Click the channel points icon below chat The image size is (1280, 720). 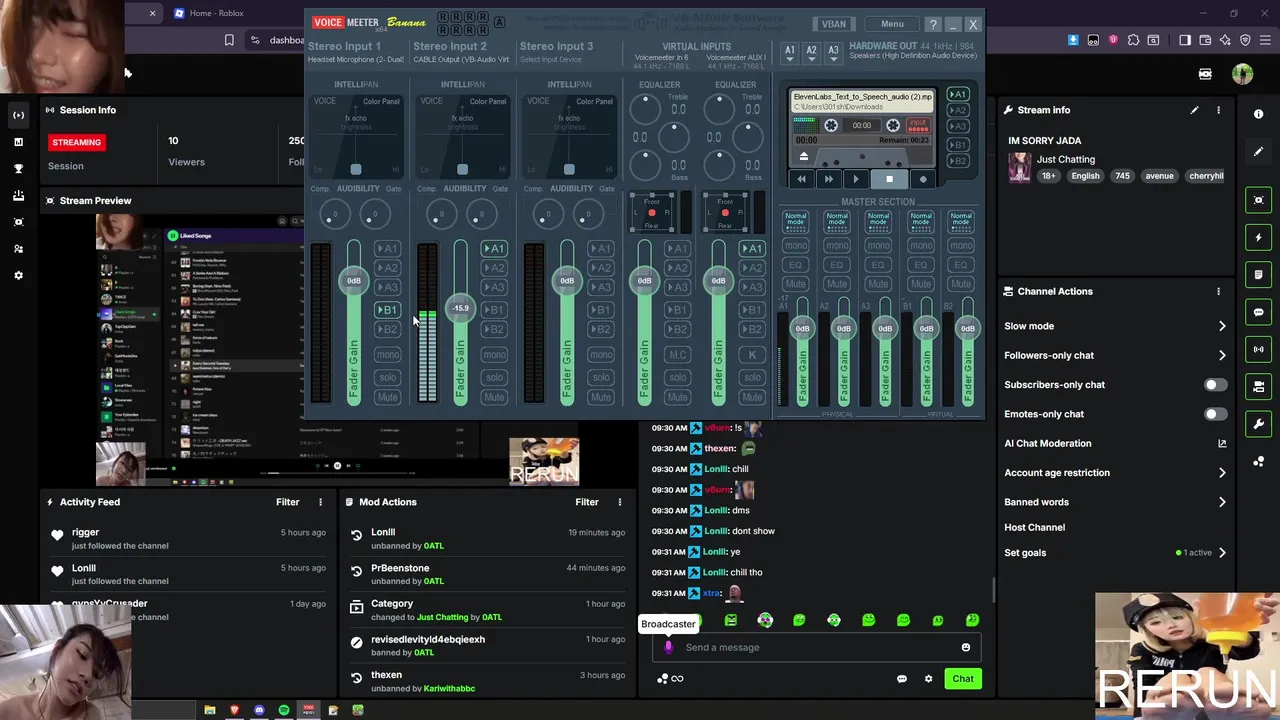669,679
